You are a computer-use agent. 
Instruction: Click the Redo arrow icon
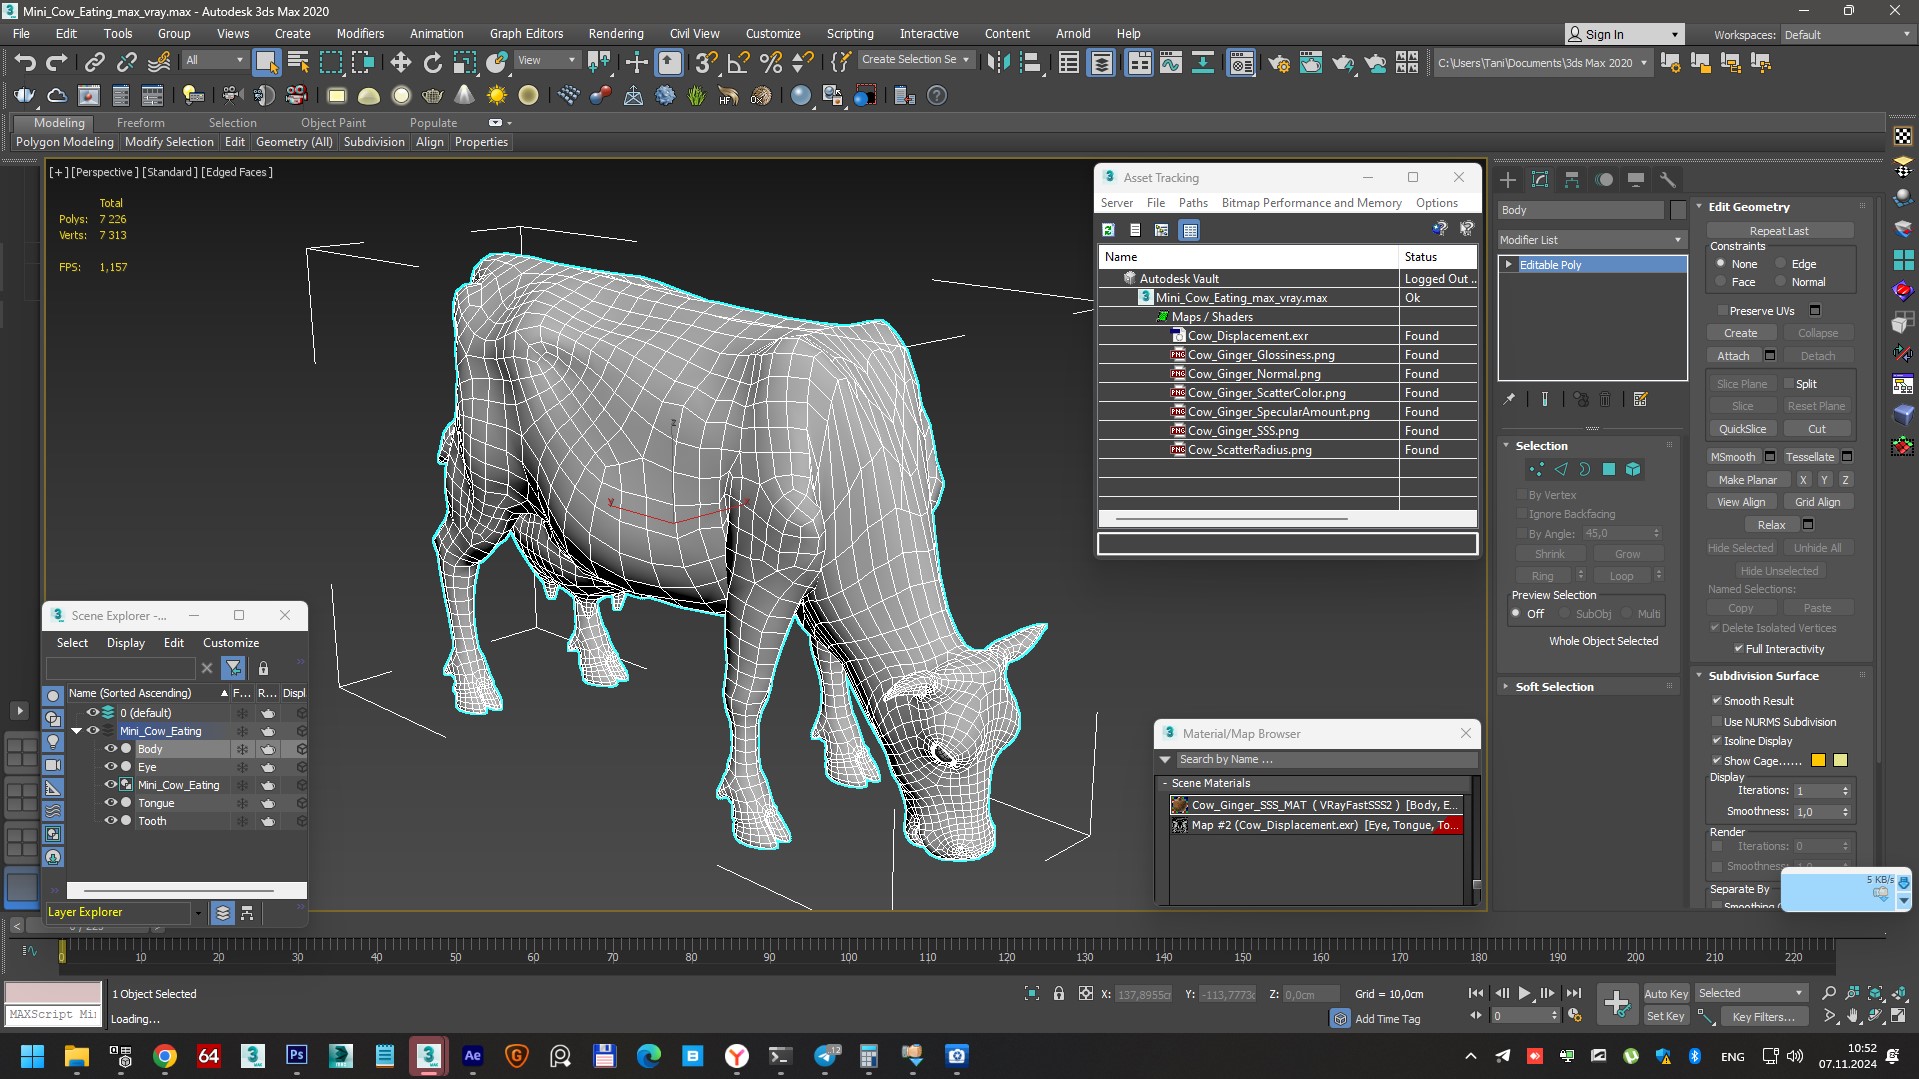point(57,62)
